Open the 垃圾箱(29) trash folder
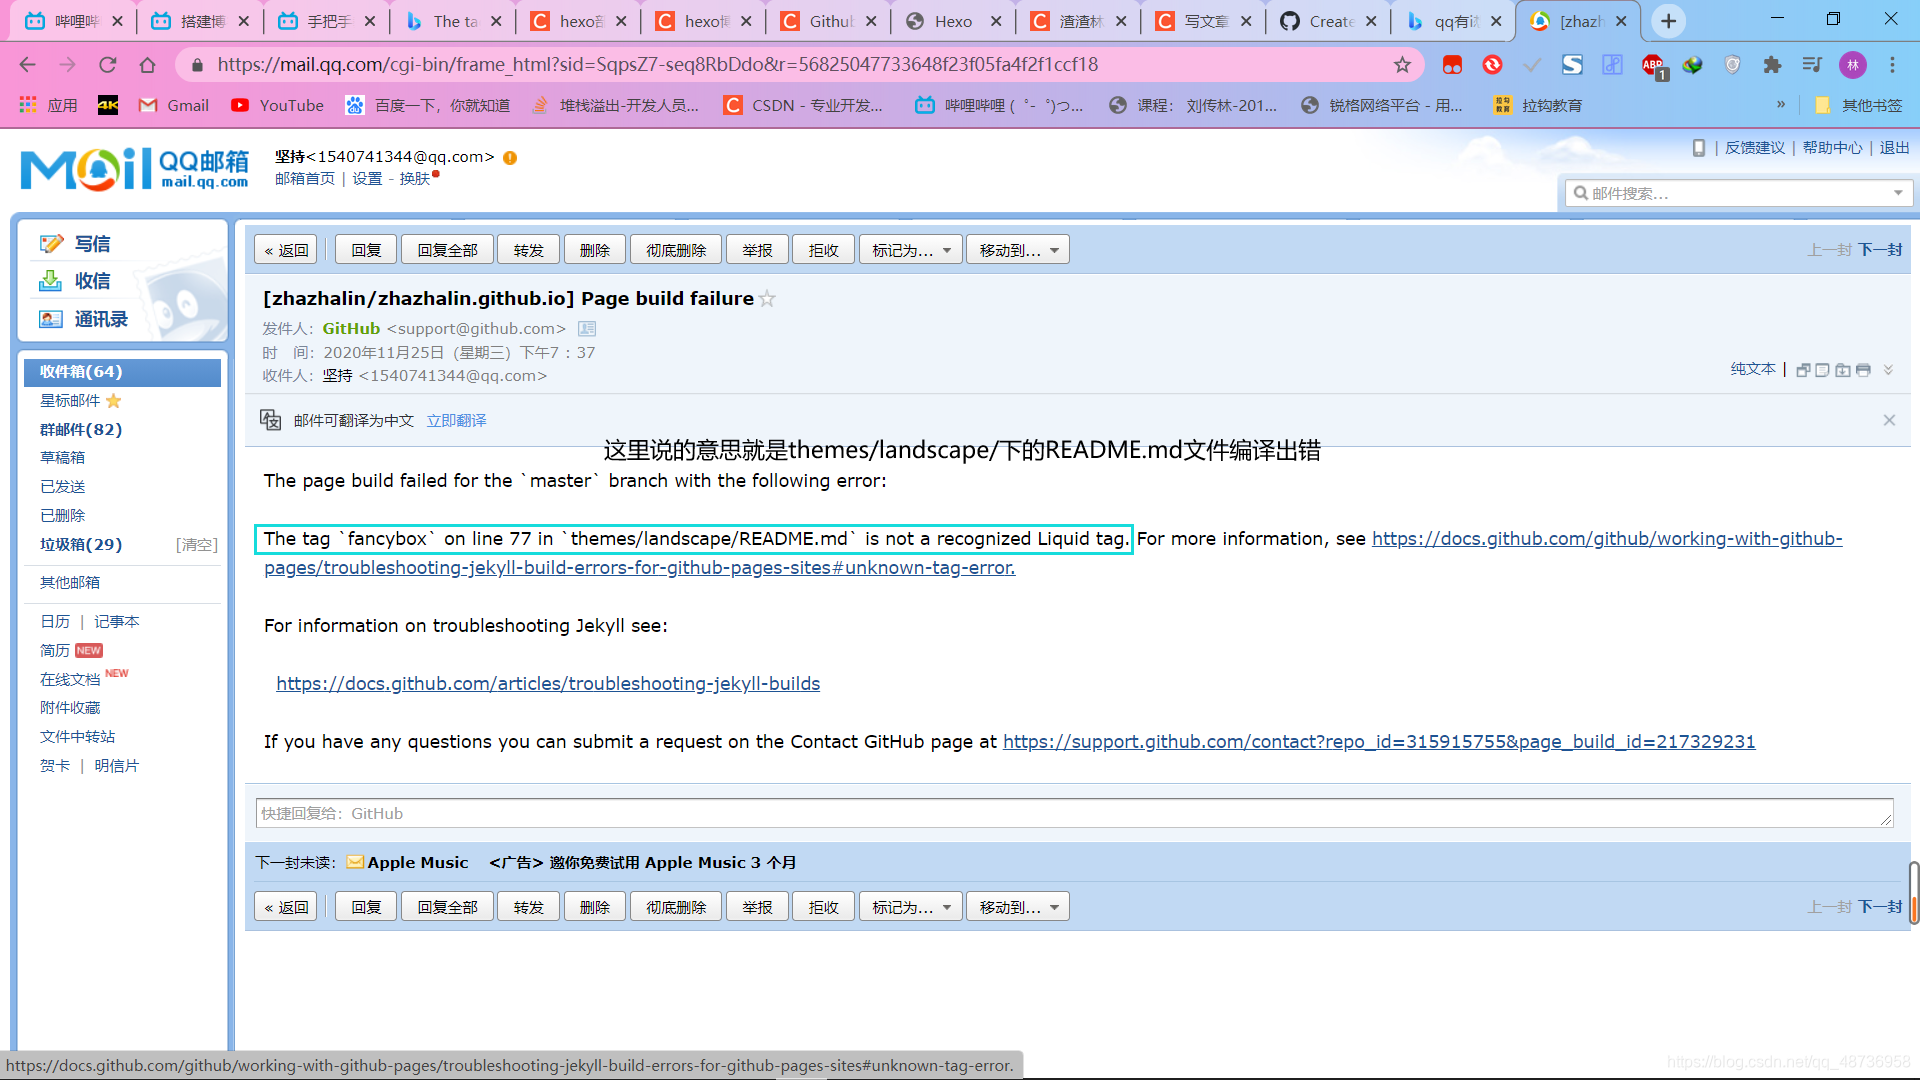 pos(81,544)
